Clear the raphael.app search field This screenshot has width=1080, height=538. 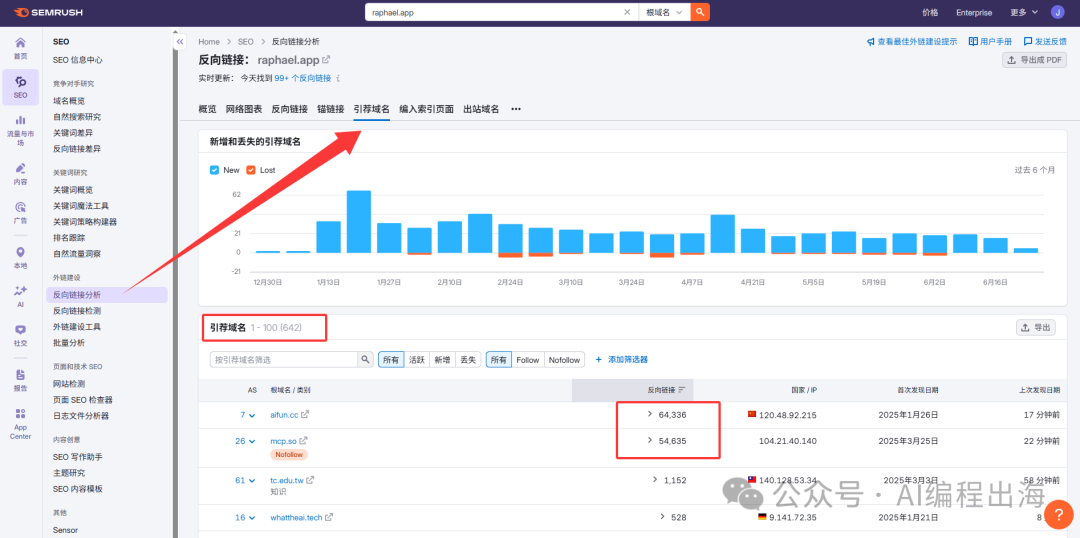(x=627, y=13)
